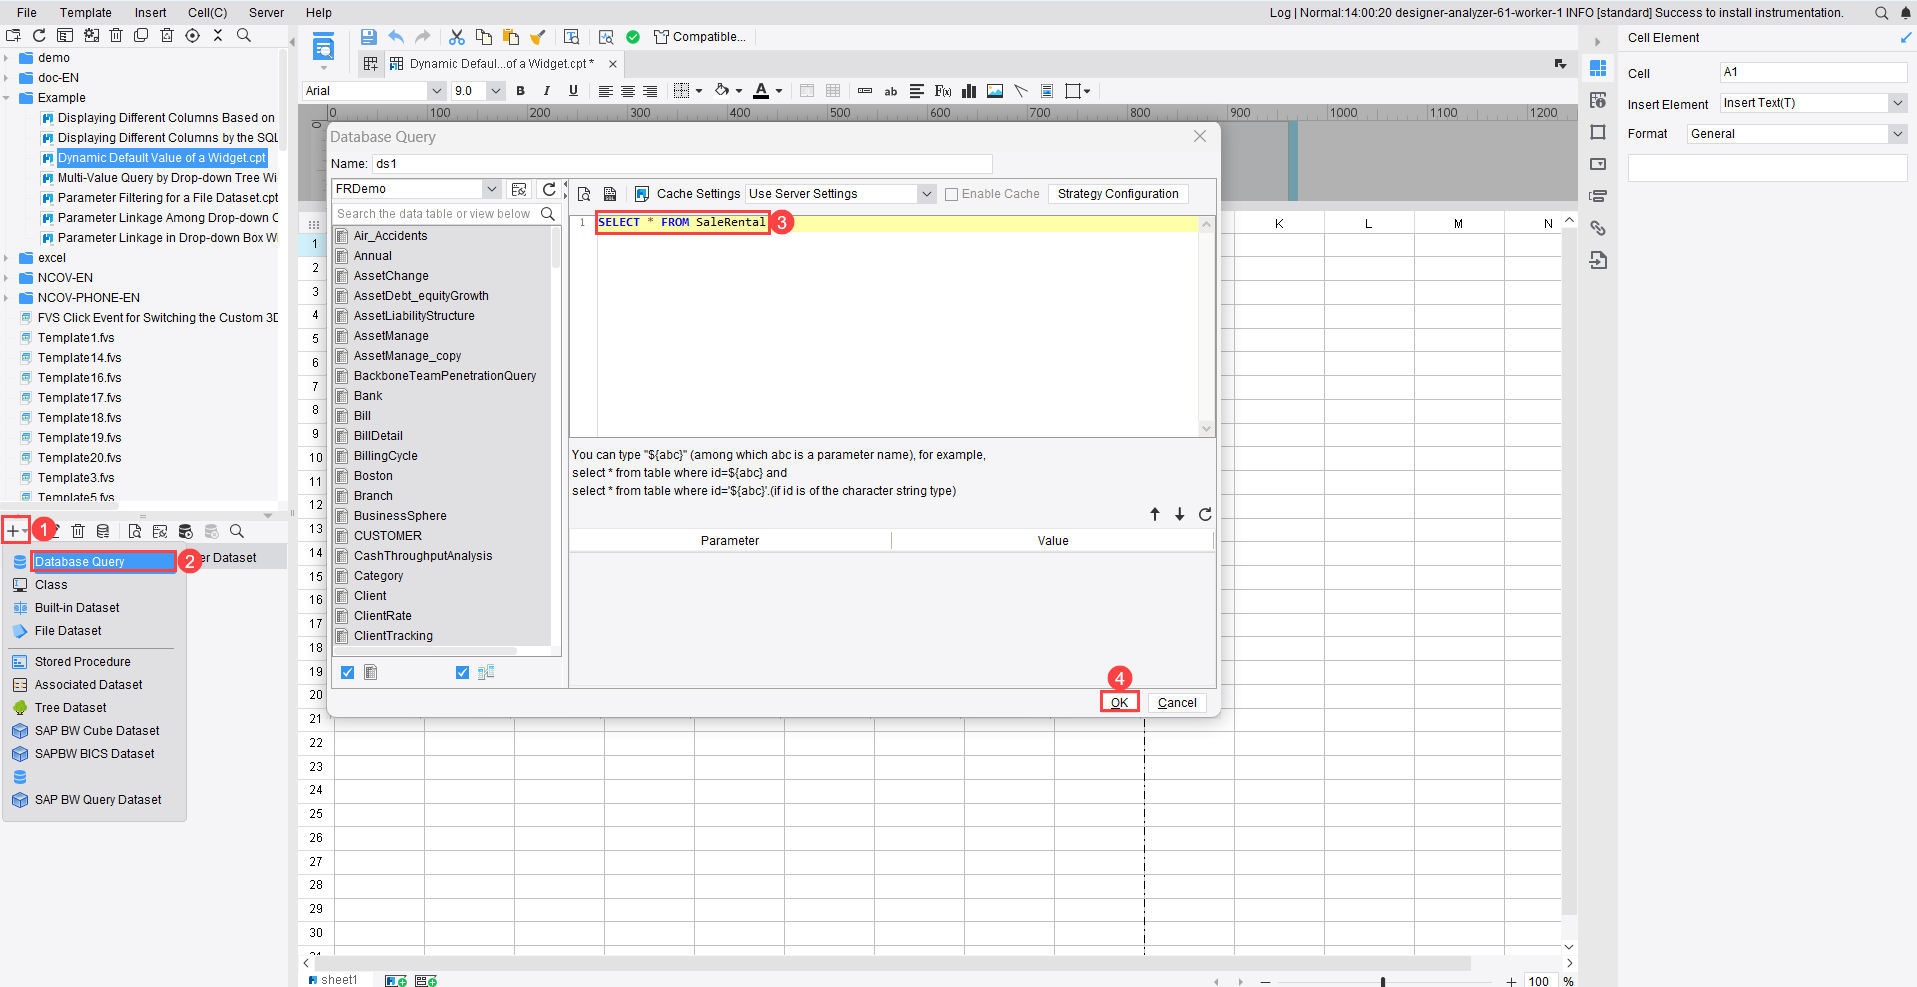
Task: Click the Cell address field showing A1
Action: click(1813, 72)
